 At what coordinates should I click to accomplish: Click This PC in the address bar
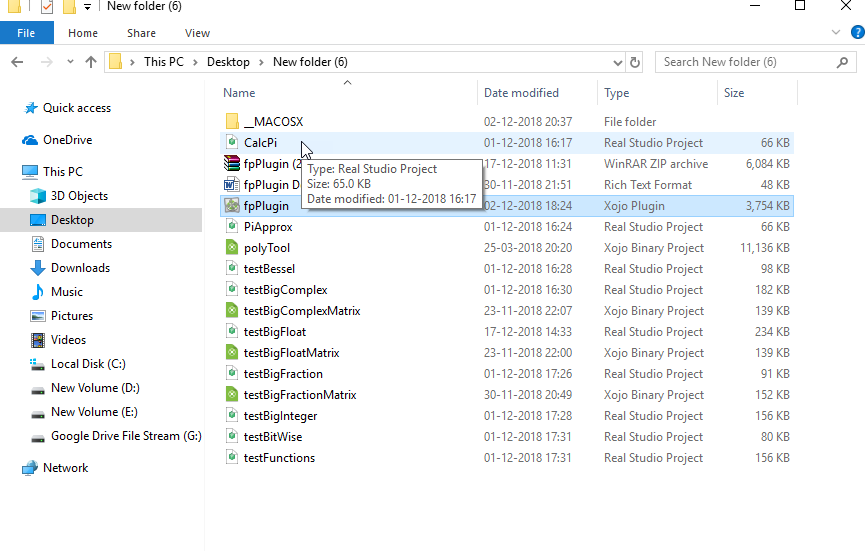163,62
